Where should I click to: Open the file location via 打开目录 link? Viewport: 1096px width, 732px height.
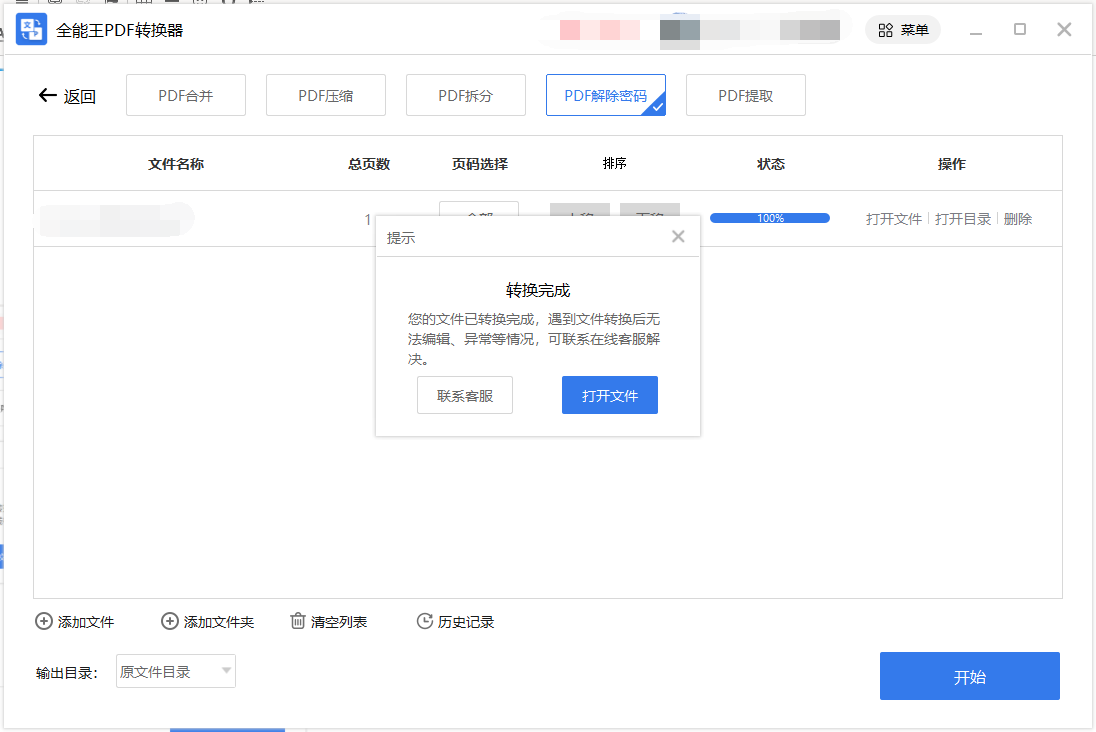[962, 218]
